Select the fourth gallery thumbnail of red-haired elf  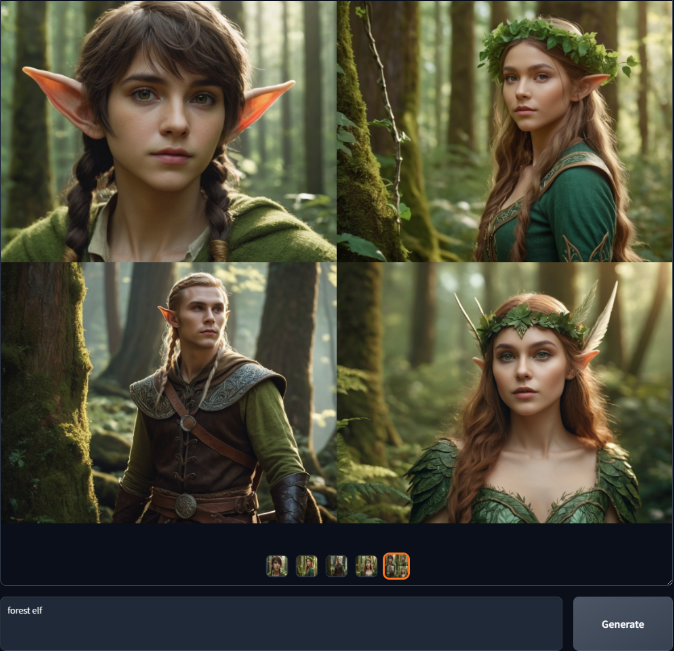[x=366, y=566]
